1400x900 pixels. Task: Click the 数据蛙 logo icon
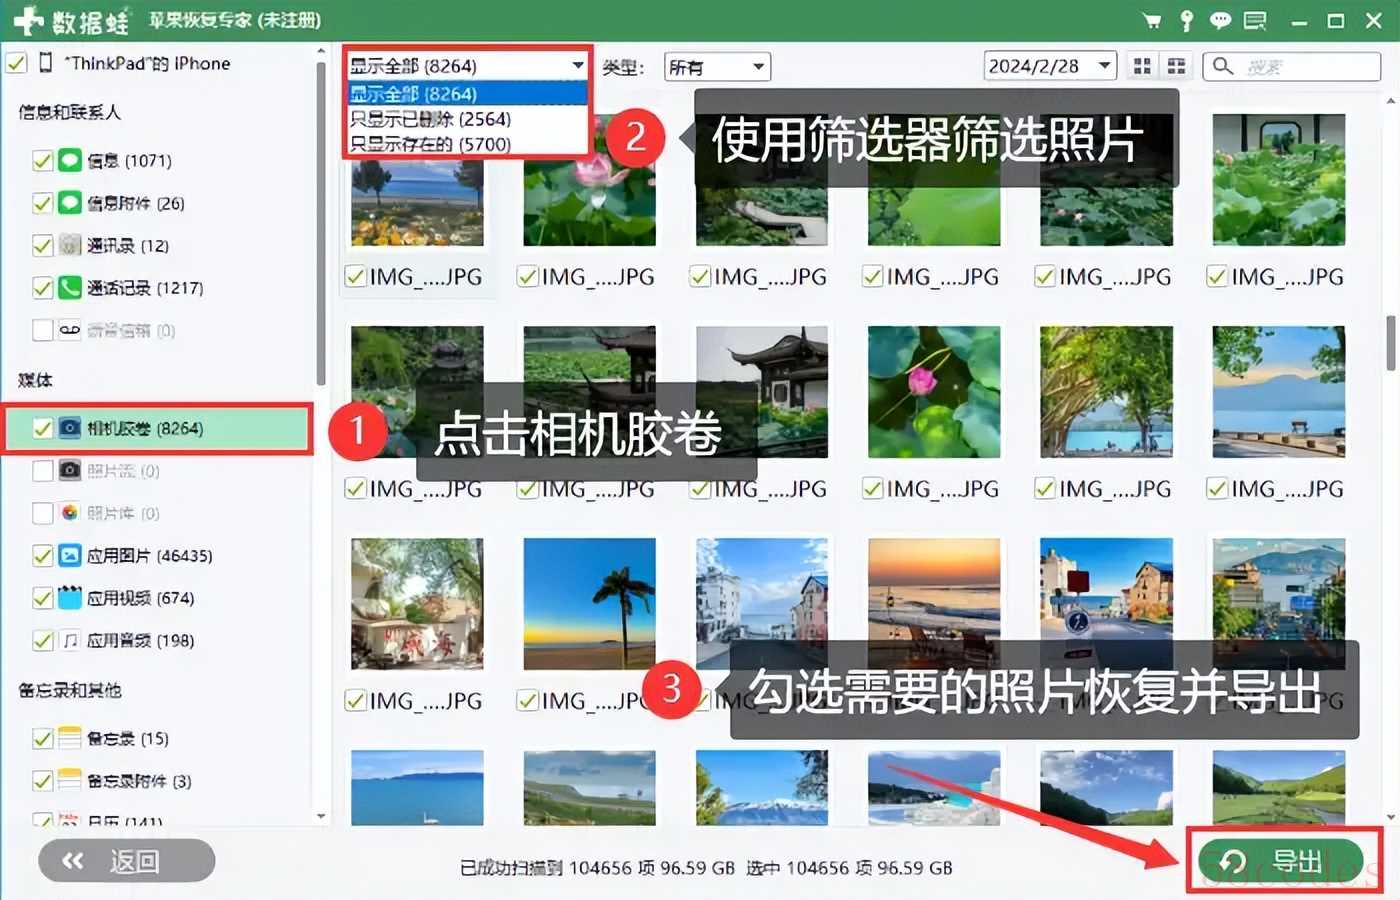pos(28,21)
